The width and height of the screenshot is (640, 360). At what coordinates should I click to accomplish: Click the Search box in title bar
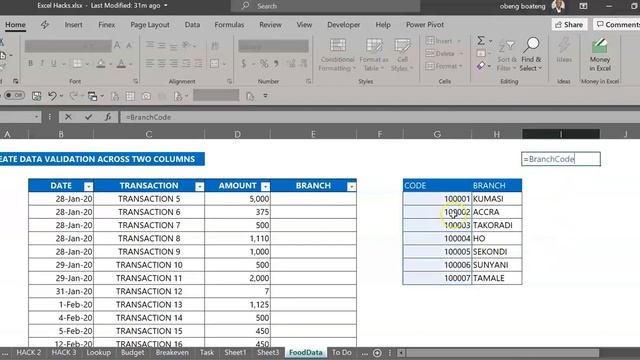point(325,6)
